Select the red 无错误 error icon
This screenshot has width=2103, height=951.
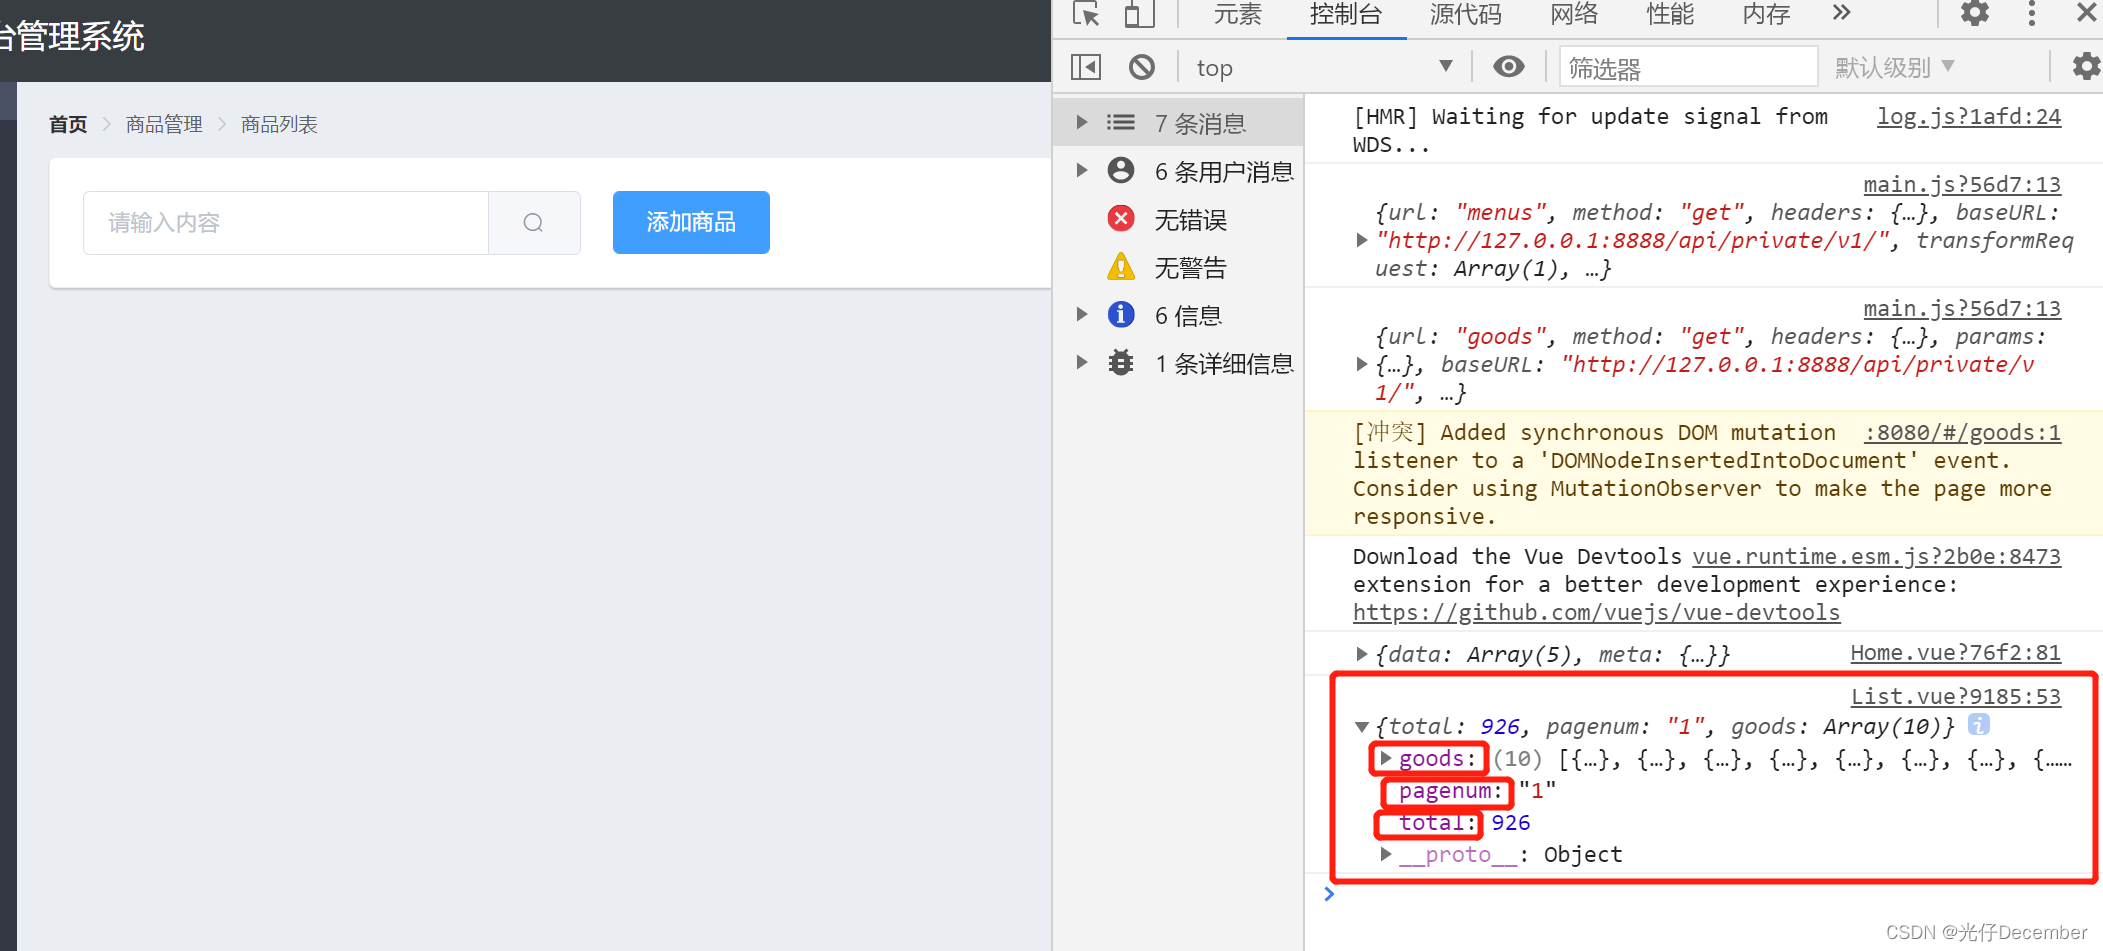tap(1121, 218)
